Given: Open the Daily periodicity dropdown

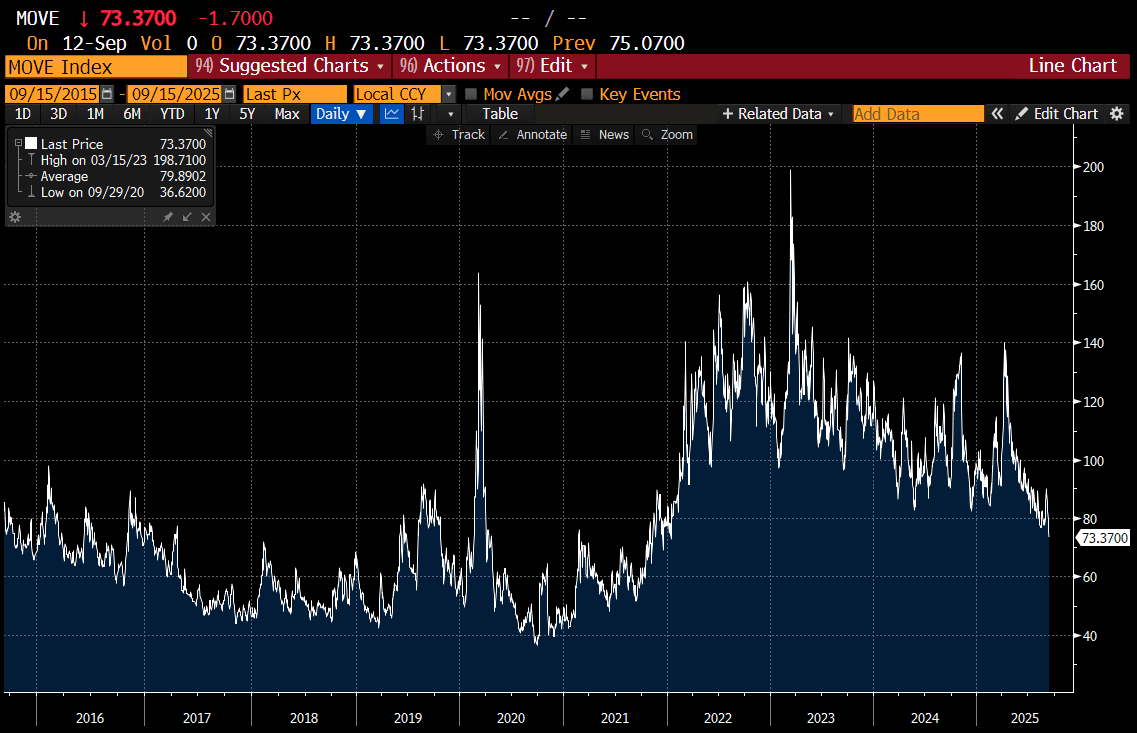Looking at the screenshot, I should (x=341, y=114).
